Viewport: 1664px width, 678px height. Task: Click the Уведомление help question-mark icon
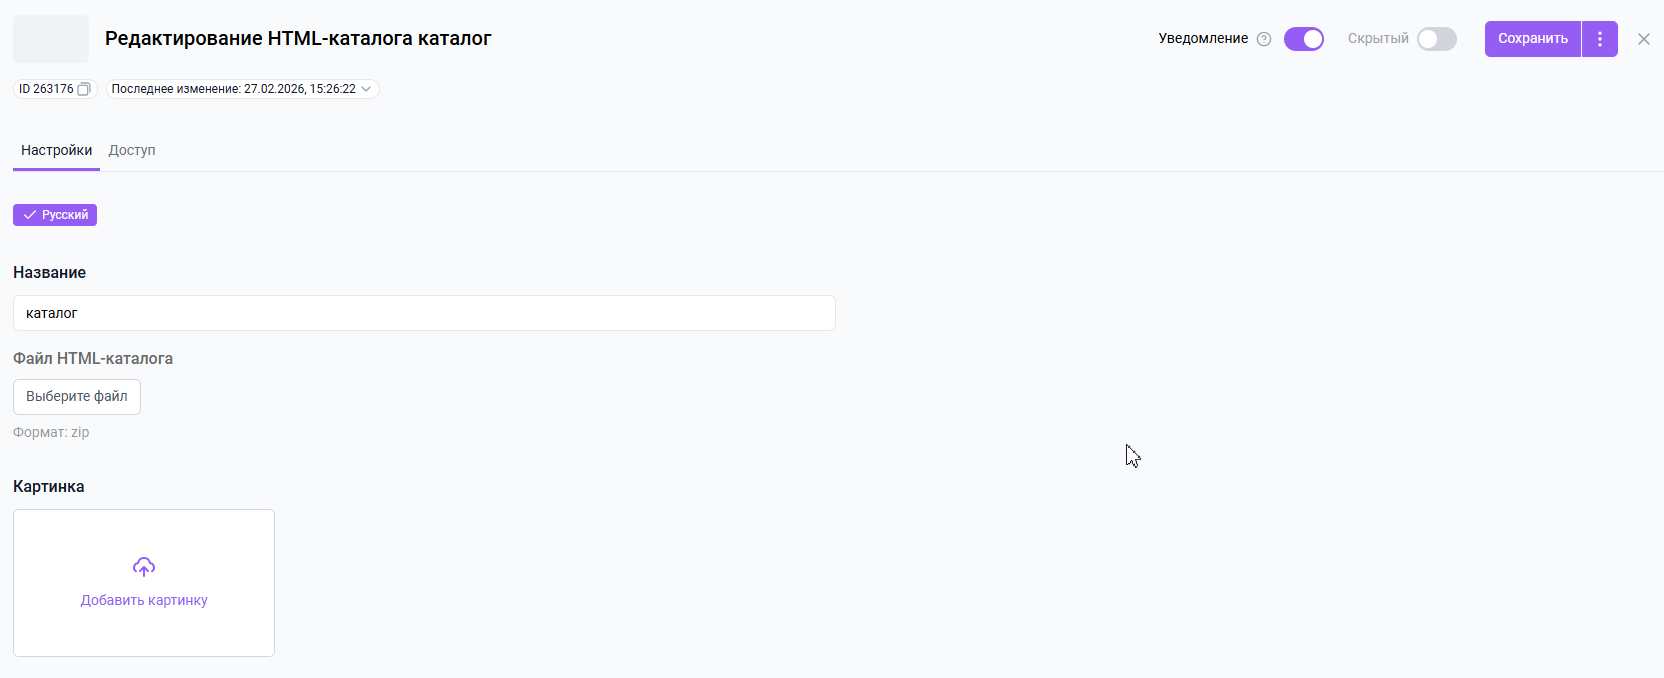(1264, 39)
